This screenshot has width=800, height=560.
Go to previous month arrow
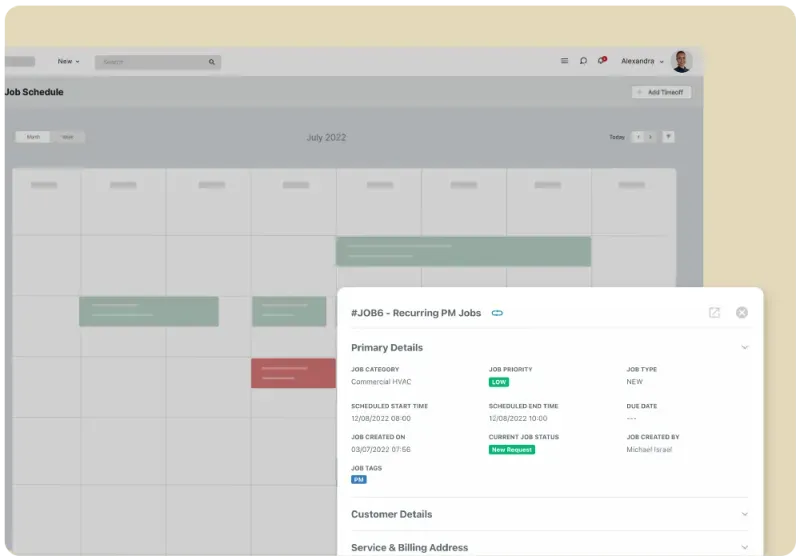coord(638,137)
